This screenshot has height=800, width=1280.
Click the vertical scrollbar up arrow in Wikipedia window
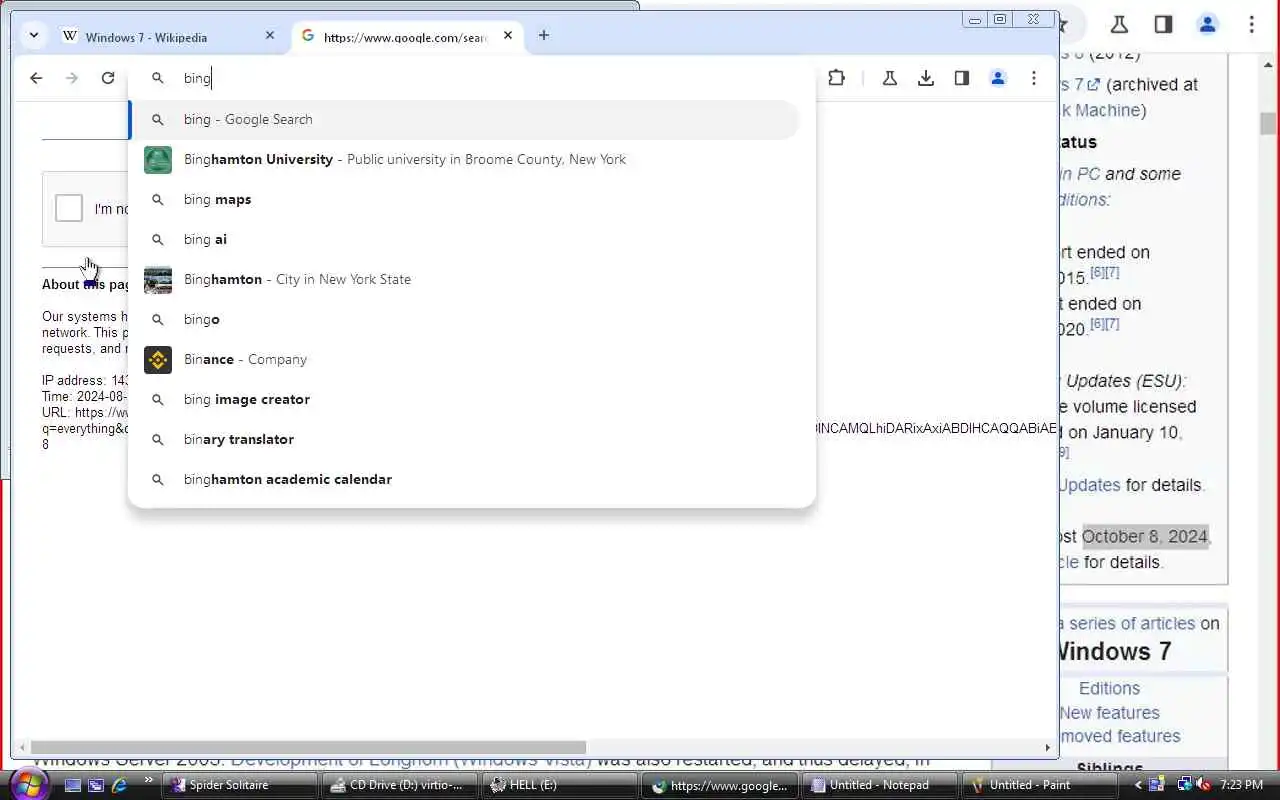click(x=1268, y=67)
